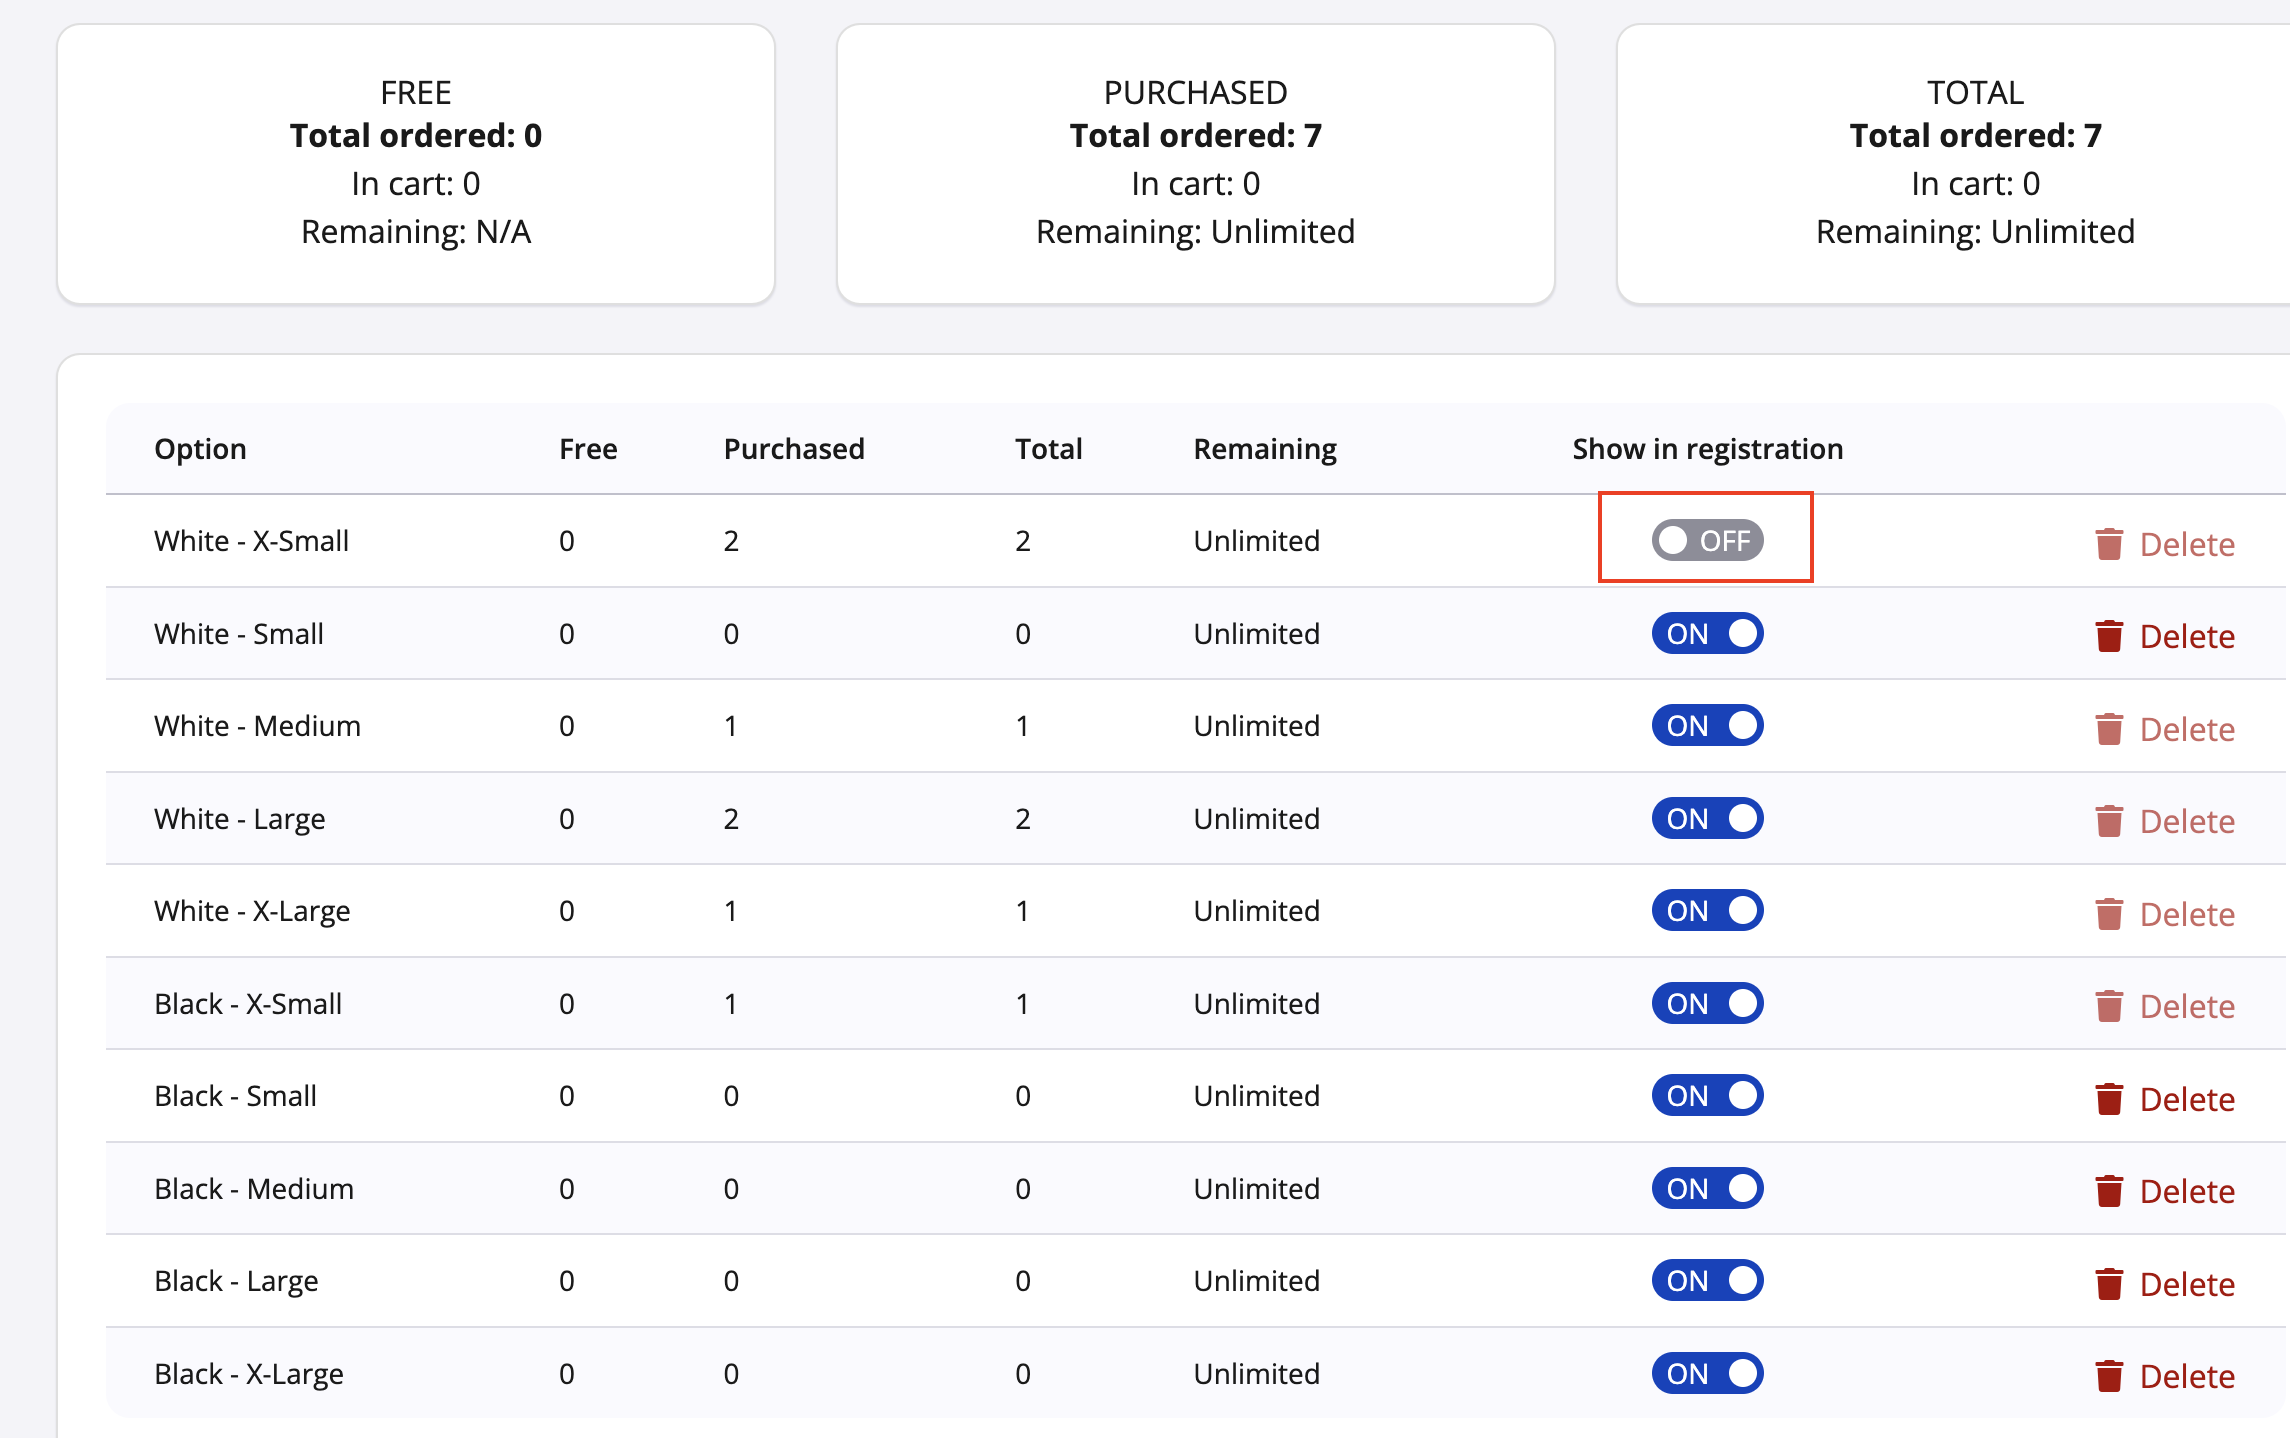Turn off the White - Small toggle

tap(1706, 633)
